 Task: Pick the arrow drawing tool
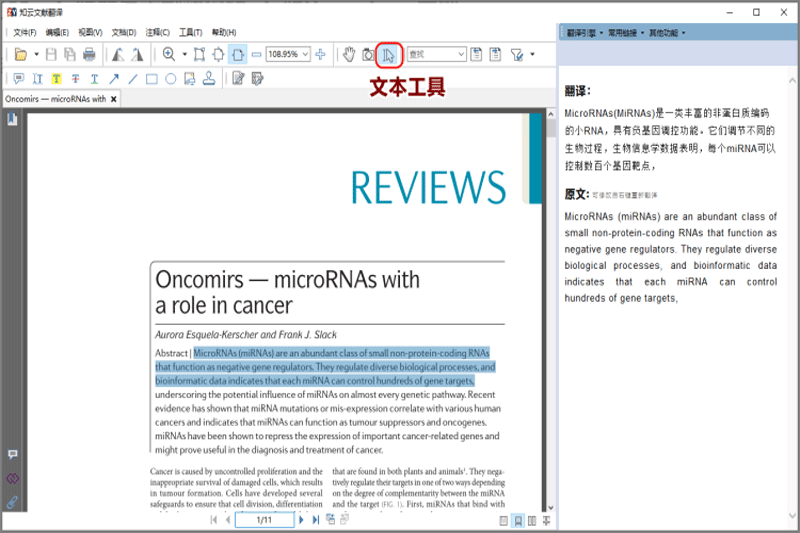pyautogui.click(x=114, y=79)
